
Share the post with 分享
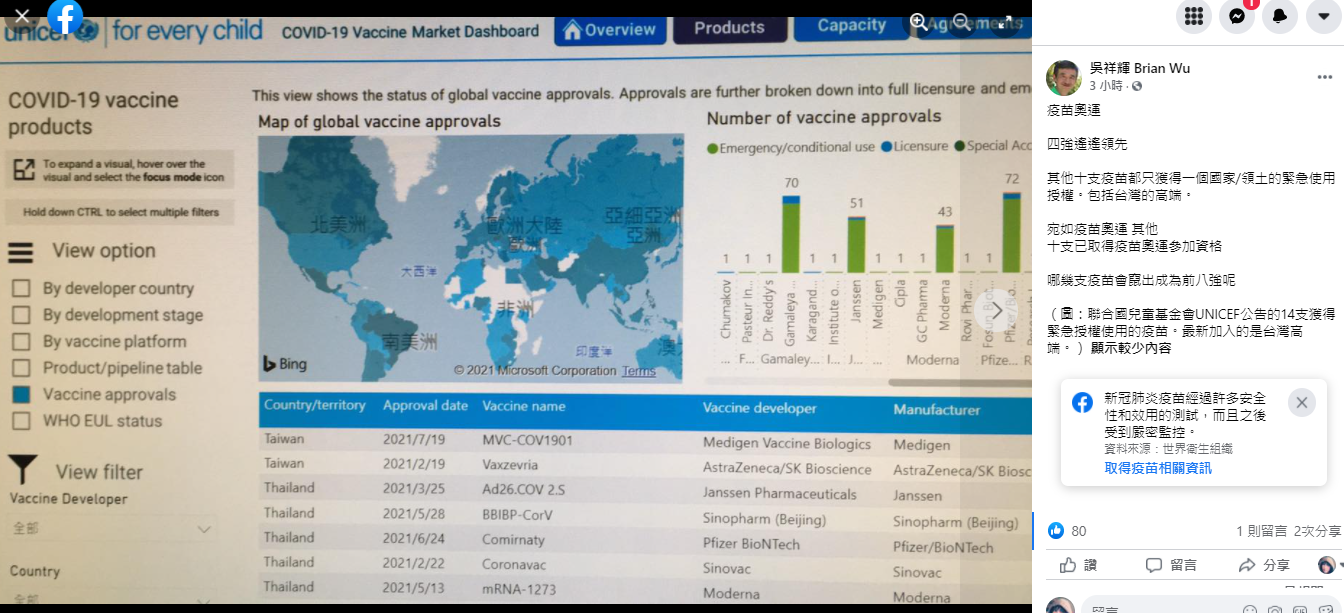pyautogui.click(x=1264, y=565)
